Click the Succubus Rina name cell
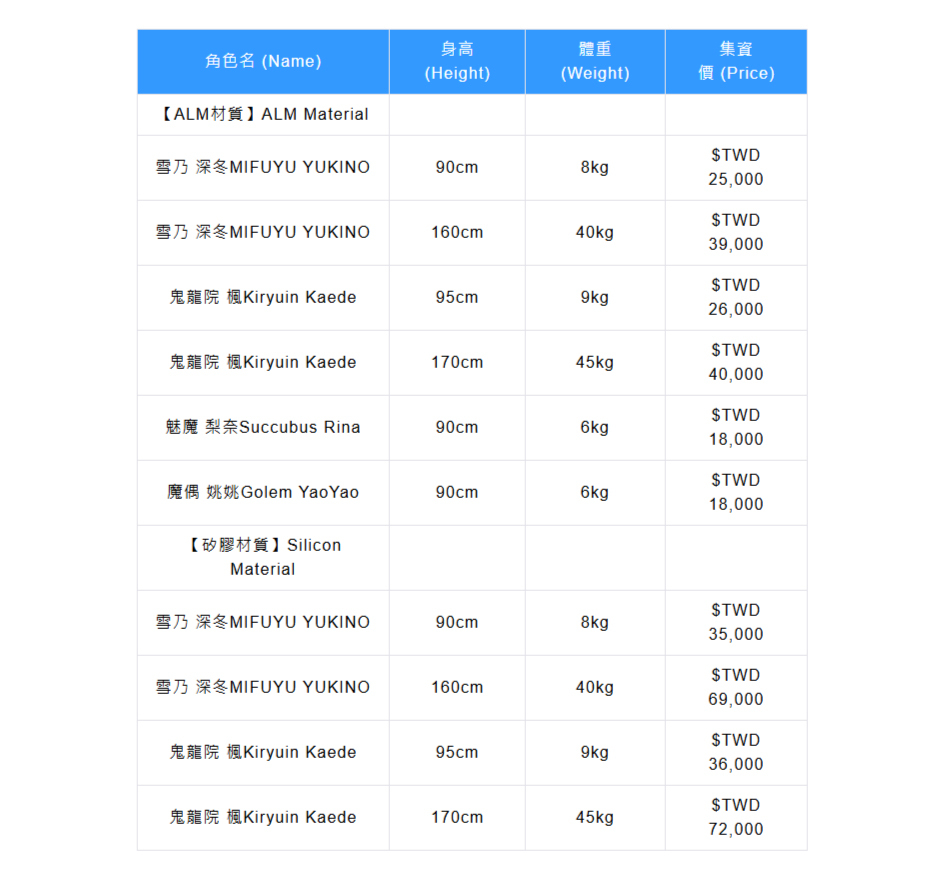The image size is (950, 878). tap(263, 427)
